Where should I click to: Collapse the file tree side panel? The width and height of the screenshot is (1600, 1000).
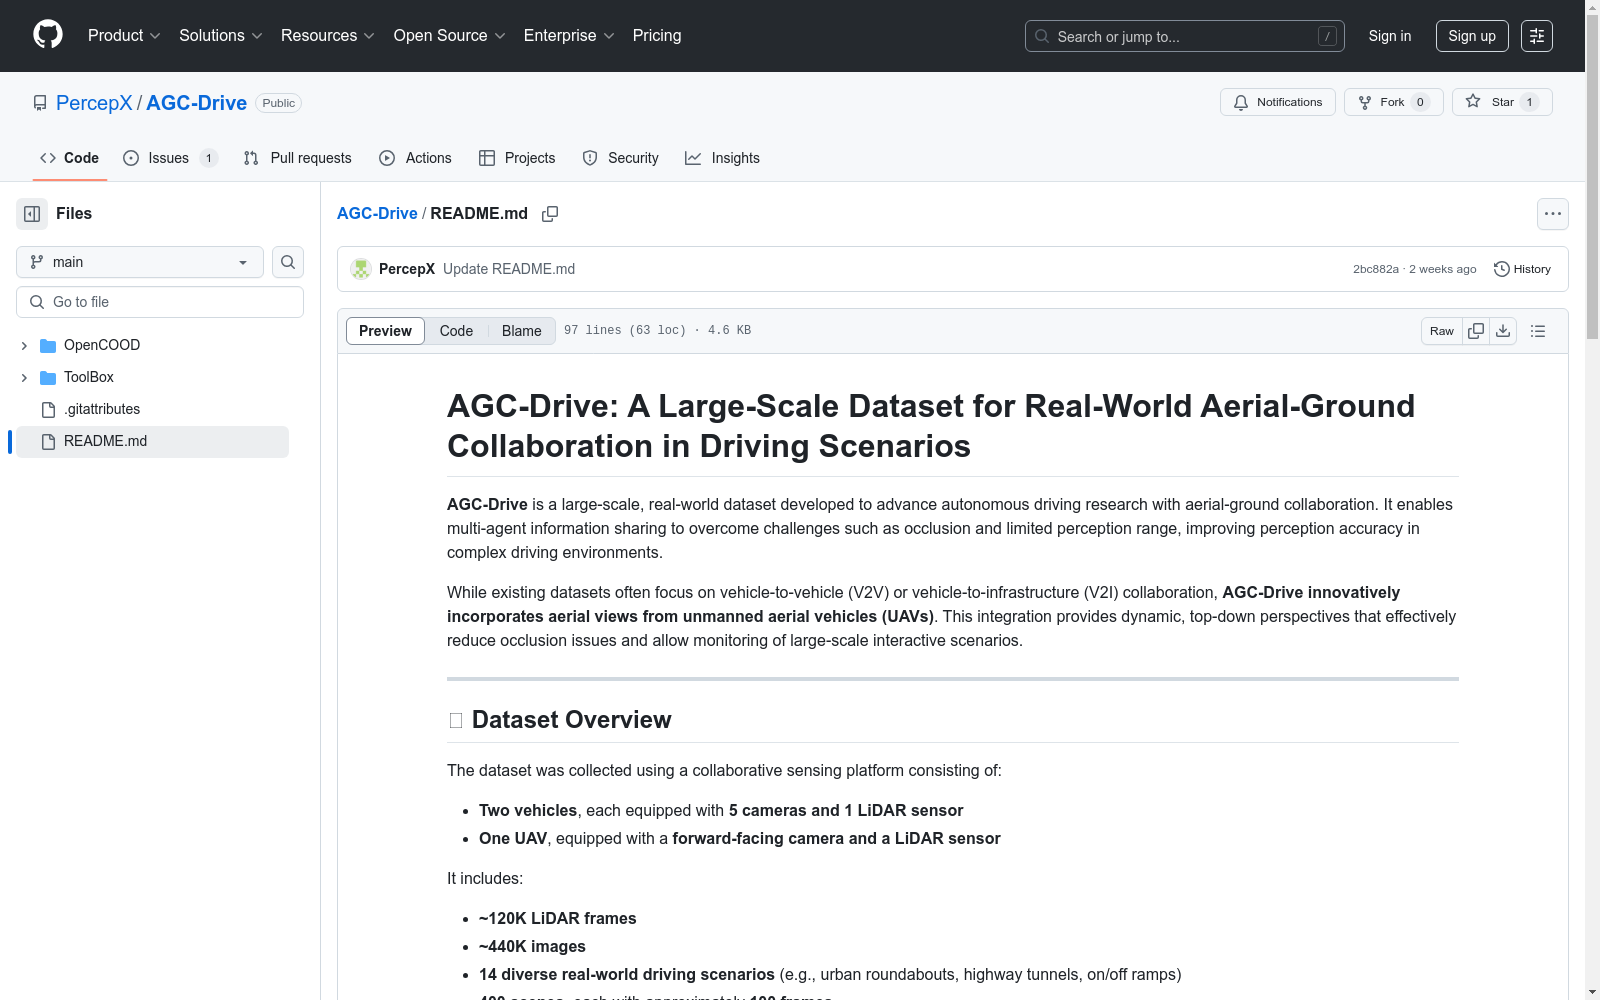[x=31, y=213]
